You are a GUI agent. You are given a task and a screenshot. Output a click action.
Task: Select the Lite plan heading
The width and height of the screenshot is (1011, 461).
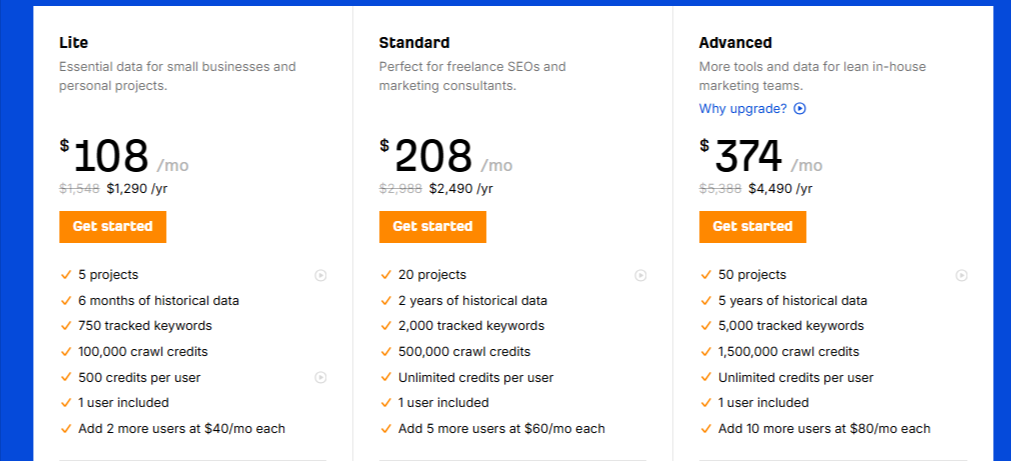74,43
